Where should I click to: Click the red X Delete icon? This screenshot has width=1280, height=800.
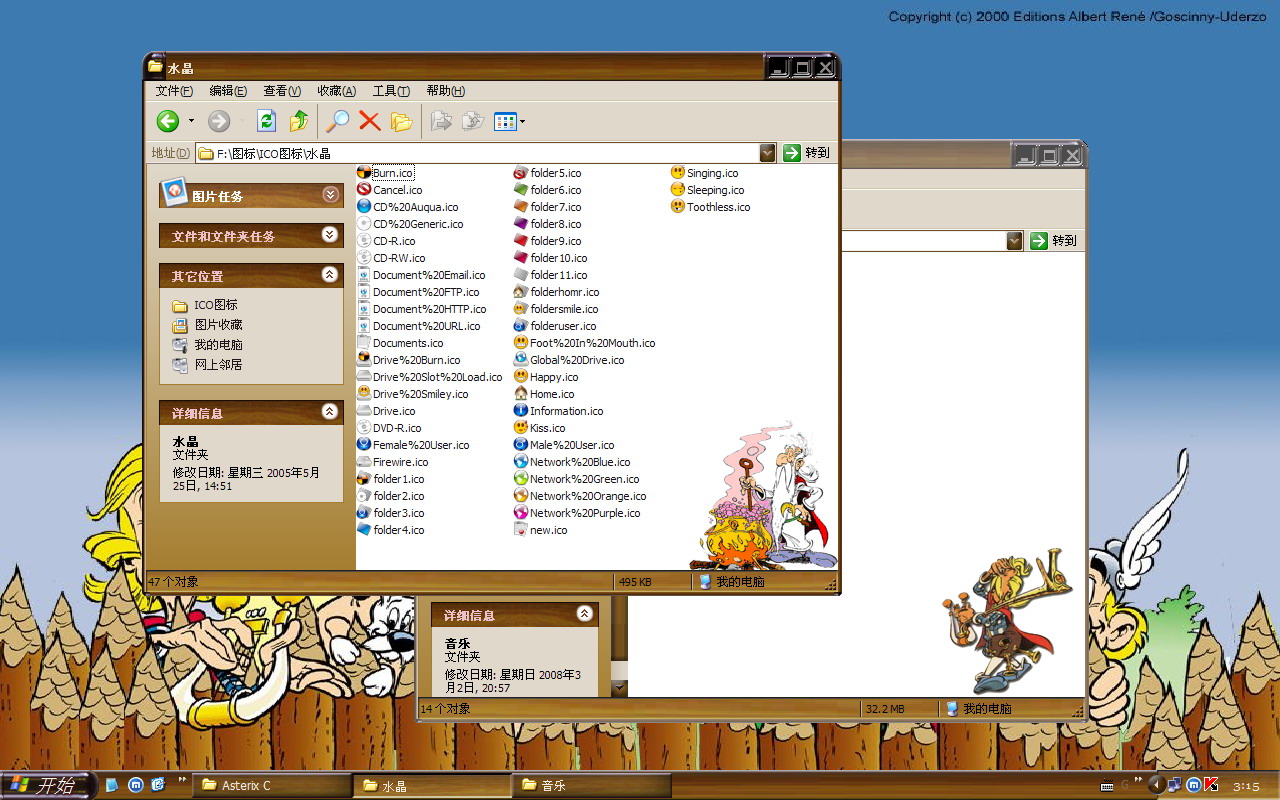click(x=370, y=121)
